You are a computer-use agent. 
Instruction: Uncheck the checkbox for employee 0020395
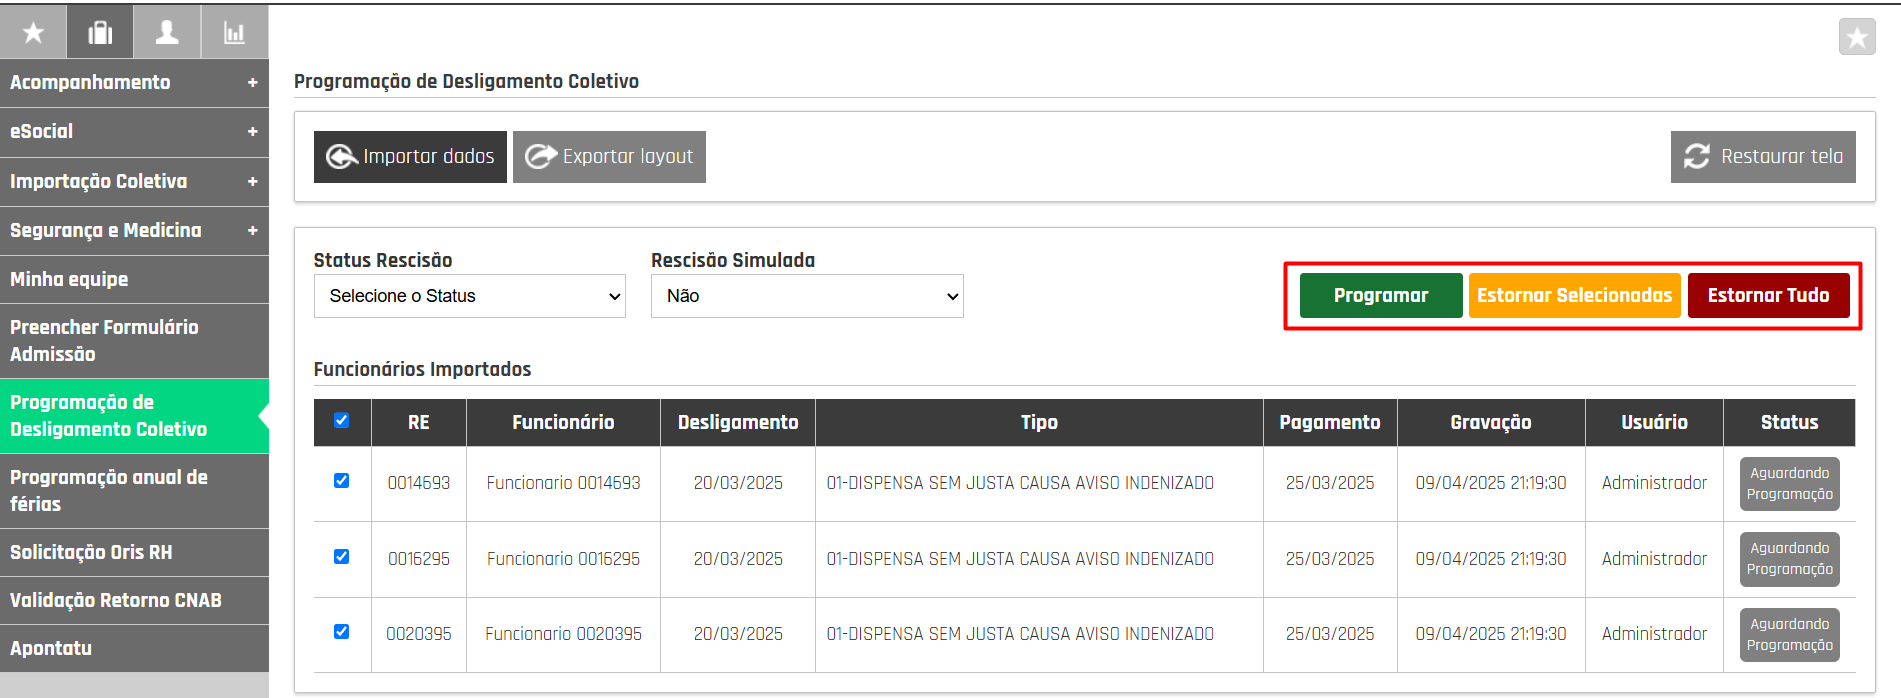[342, 632]
